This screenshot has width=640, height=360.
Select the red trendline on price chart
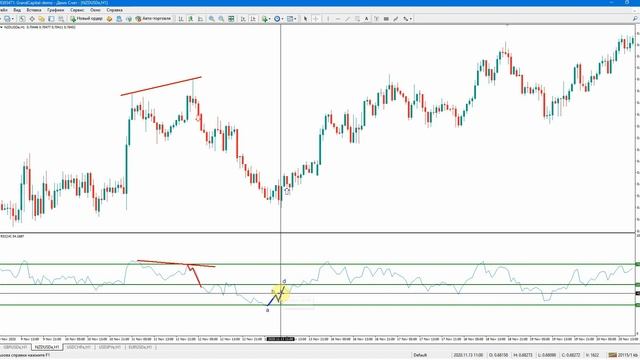pyautogui.click(x=161, y=86)
